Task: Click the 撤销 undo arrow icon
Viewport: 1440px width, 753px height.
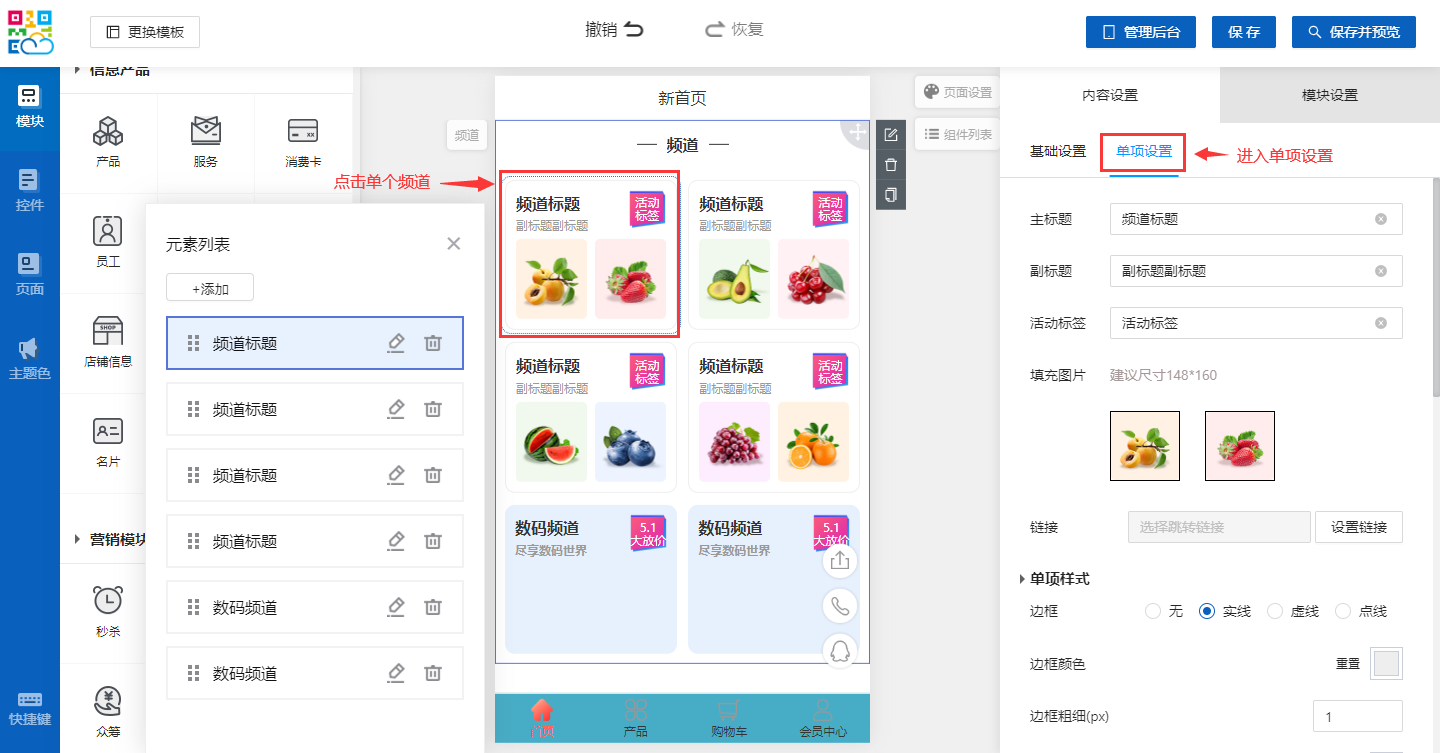Action: pyautogui.click(x=634, y=30)
